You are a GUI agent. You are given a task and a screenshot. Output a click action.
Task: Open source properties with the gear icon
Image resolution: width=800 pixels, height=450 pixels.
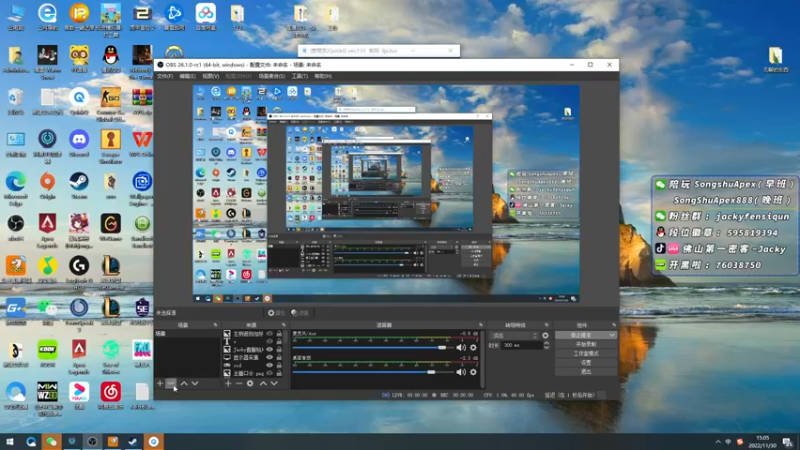(248, 383)
